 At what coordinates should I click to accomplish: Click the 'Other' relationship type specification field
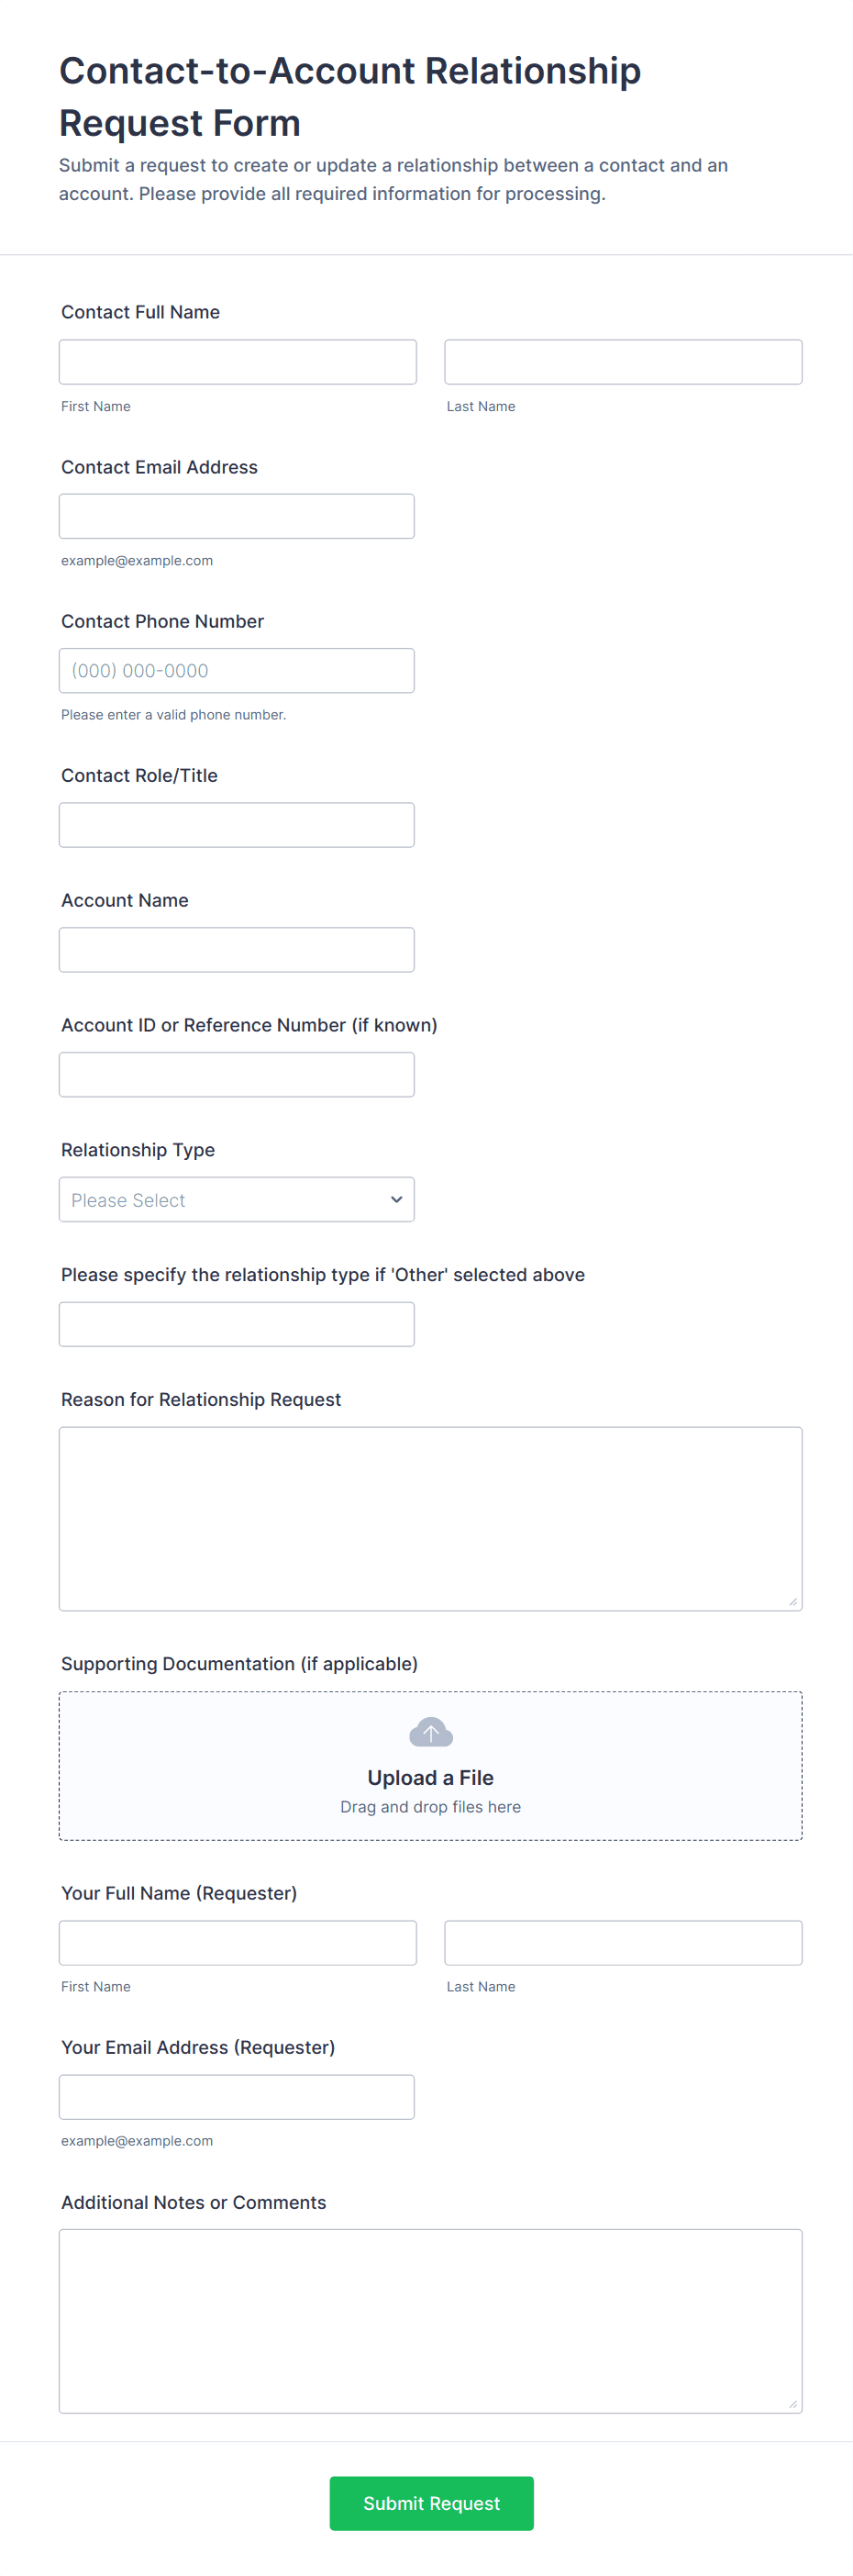pos(236,1324)
